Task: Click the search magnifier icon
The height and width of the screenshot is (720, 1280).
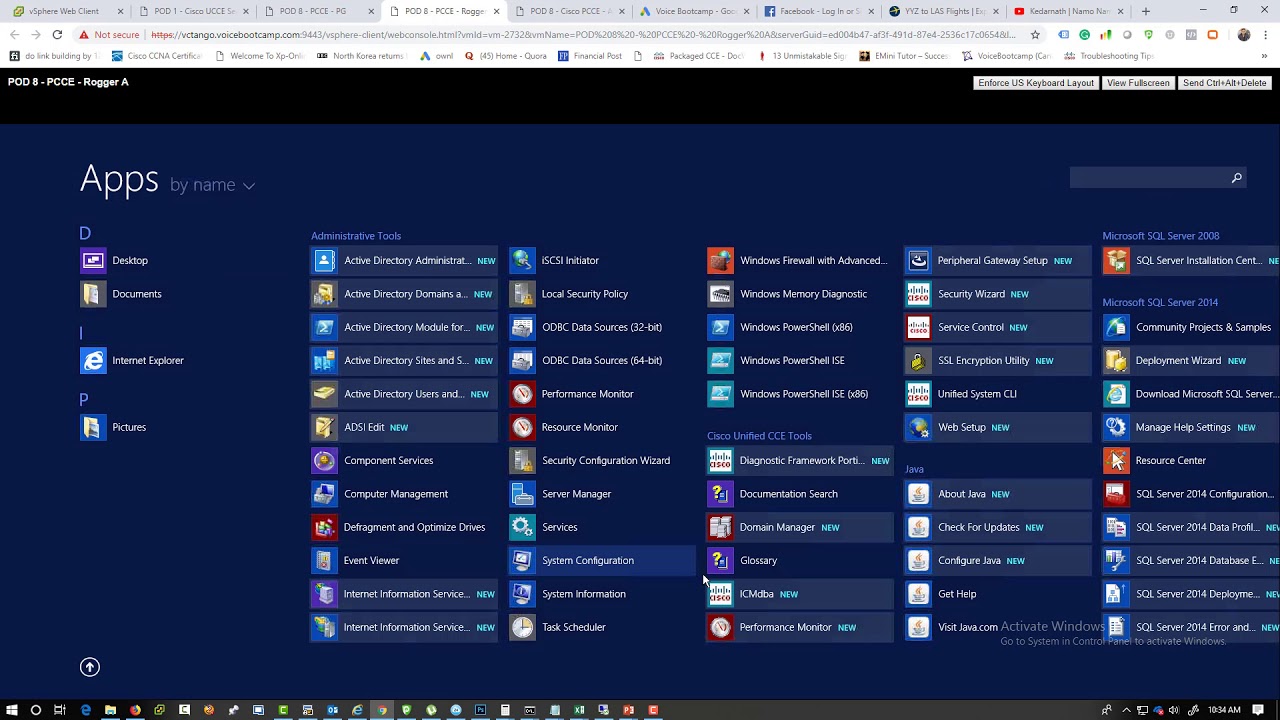Action: click(x=1237, y=178)
